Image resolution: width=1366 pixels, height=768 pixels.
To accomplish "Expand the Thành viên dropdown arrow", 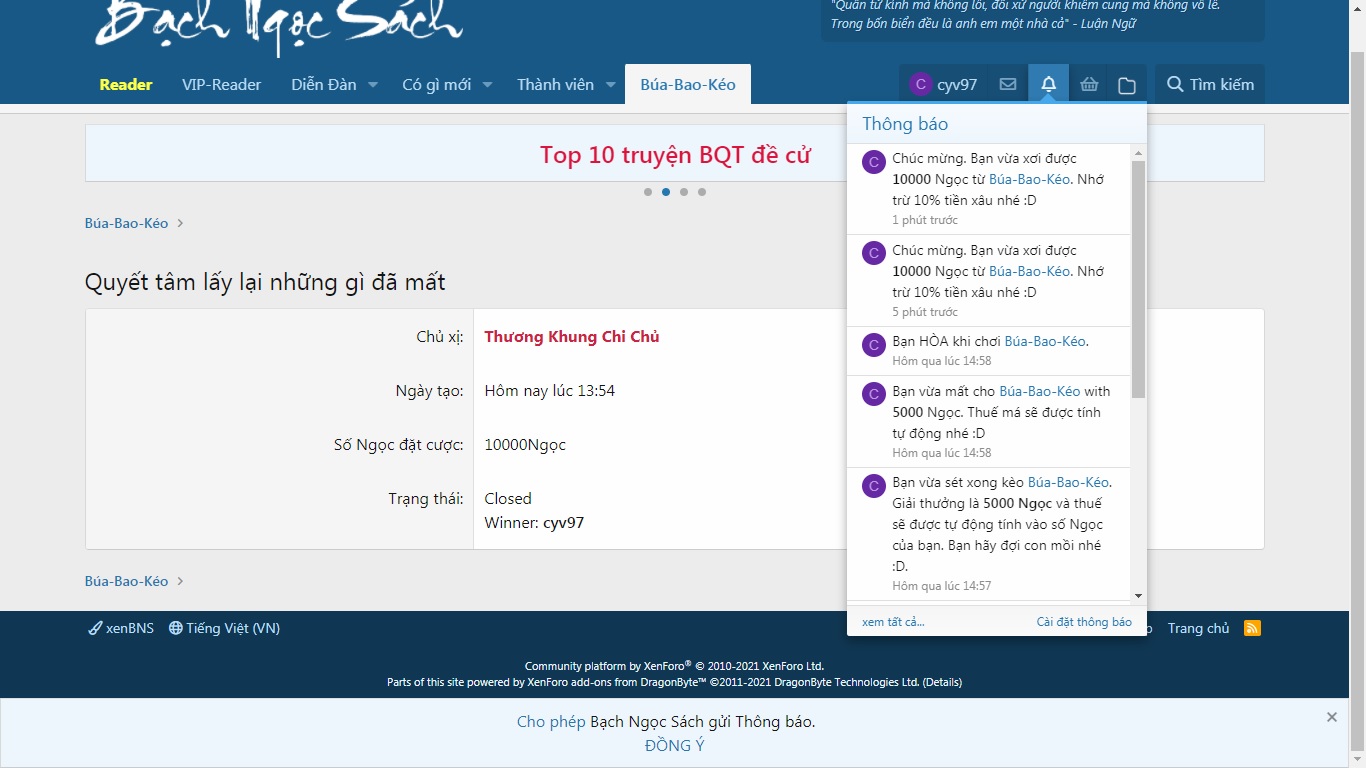I will coord(610,85).
